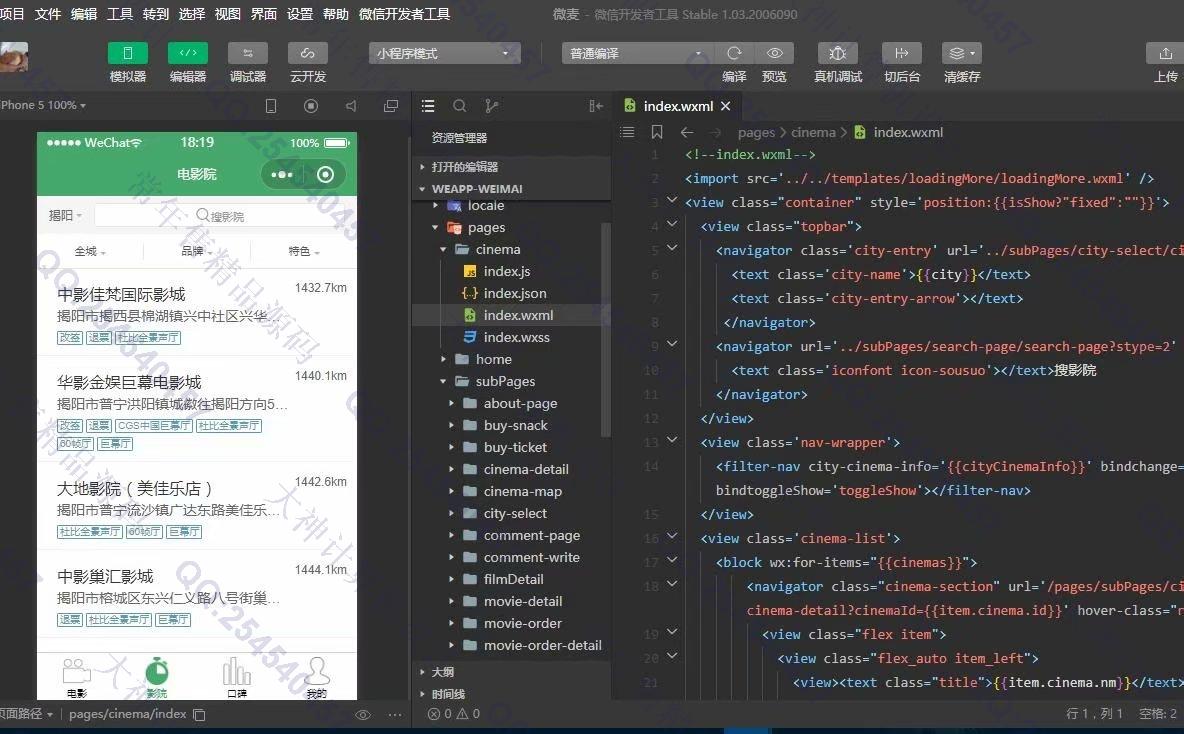Expand the cinema-detail folder

(525, 469)
